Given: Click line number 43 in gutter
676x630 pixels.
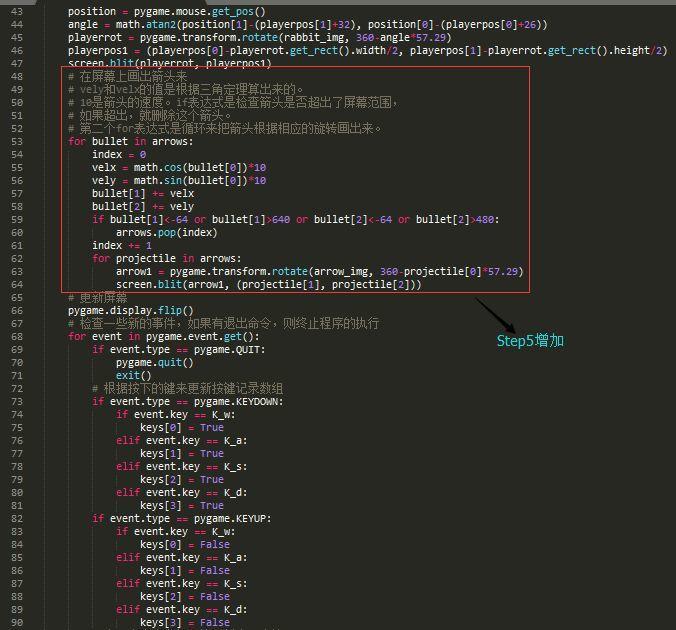Looking at the screenshot, I should point(16,12).
